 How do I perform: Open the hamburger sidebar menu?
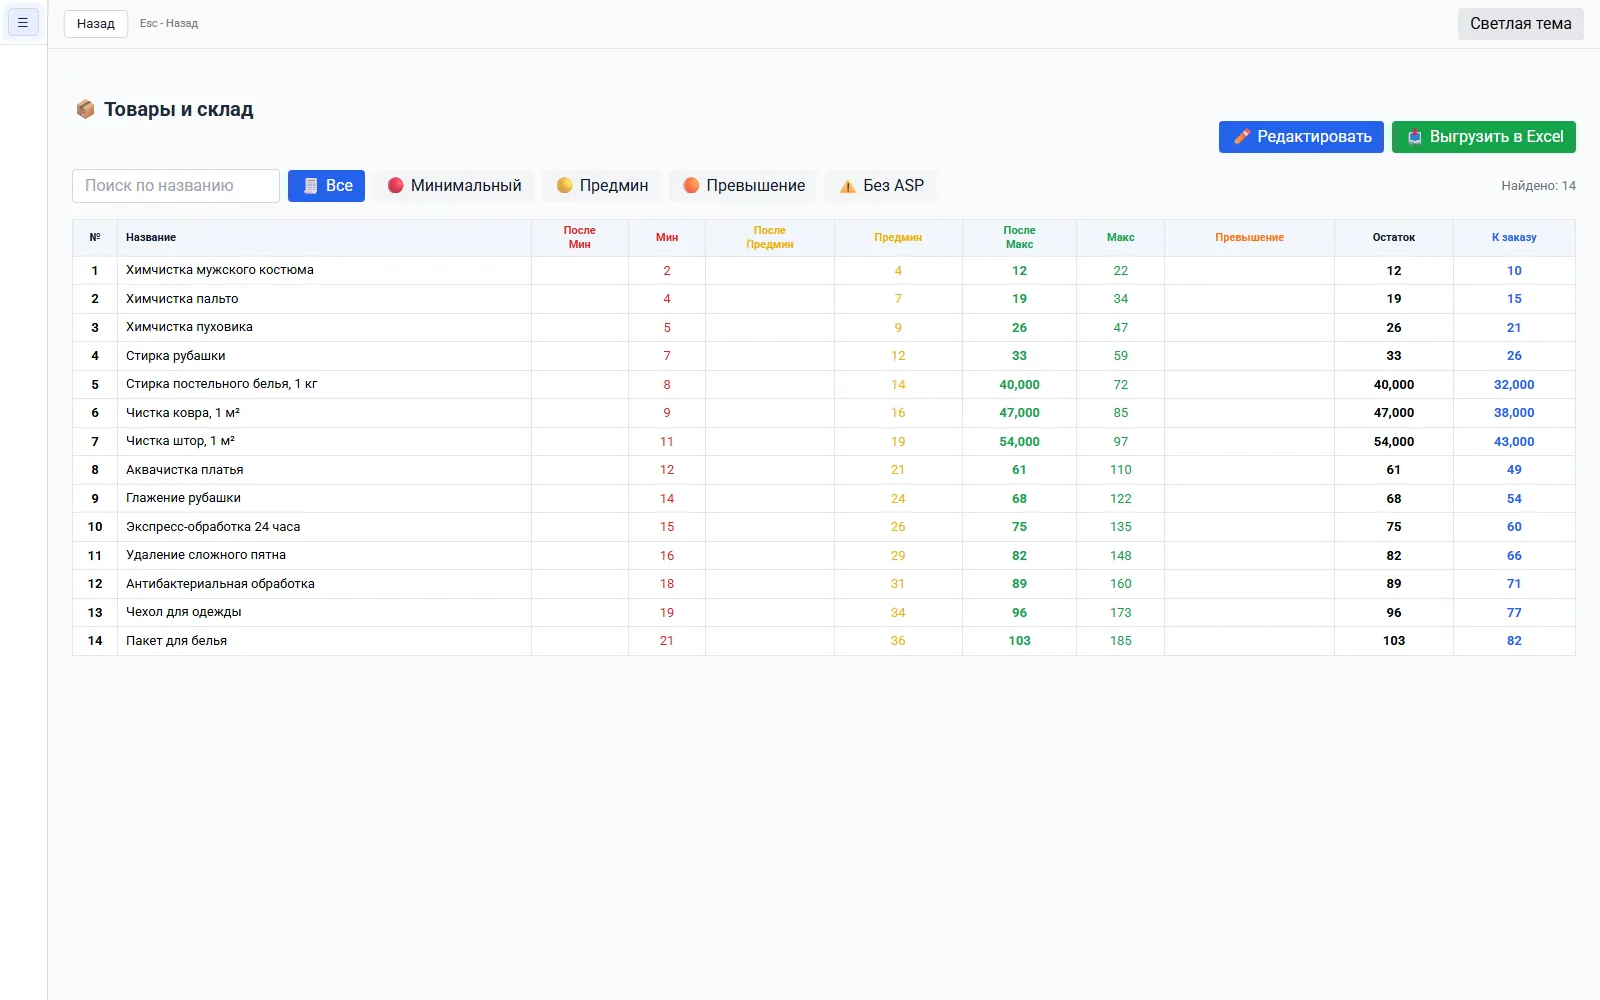click(23, 22)
